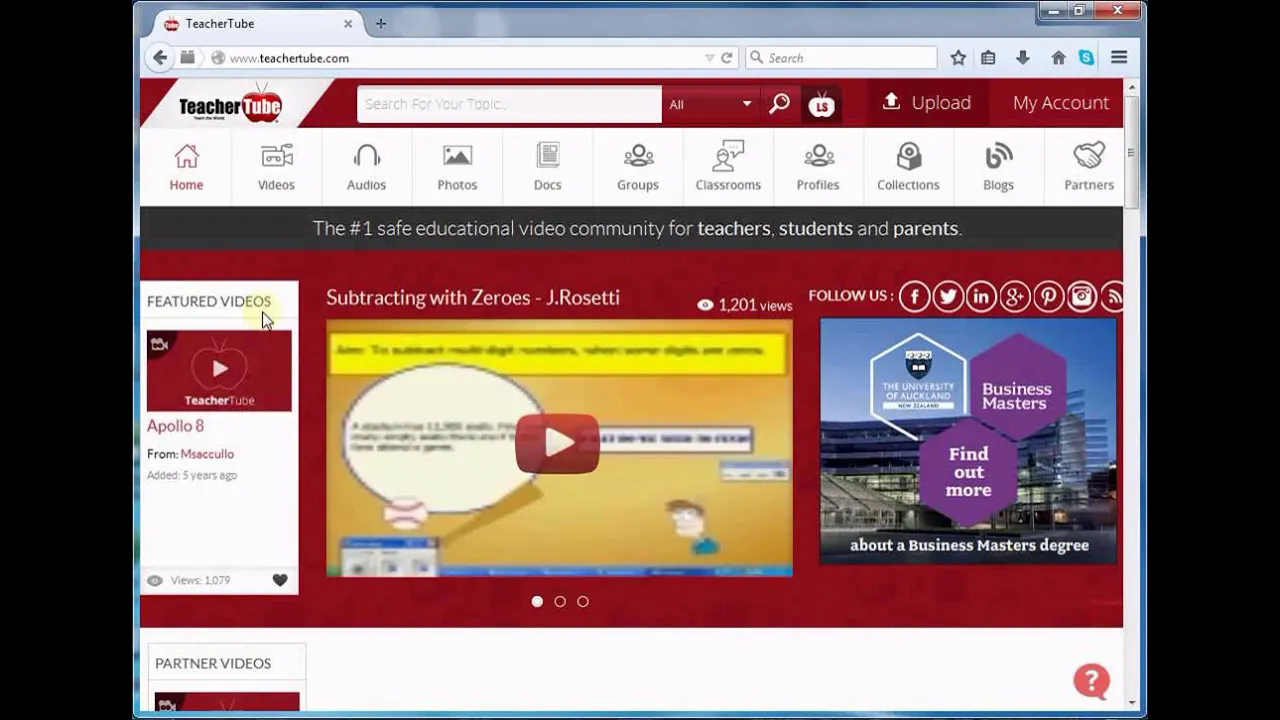Open the bookmarks list icon
This screenshot has width=1280, height=720.
coord(988,58)
